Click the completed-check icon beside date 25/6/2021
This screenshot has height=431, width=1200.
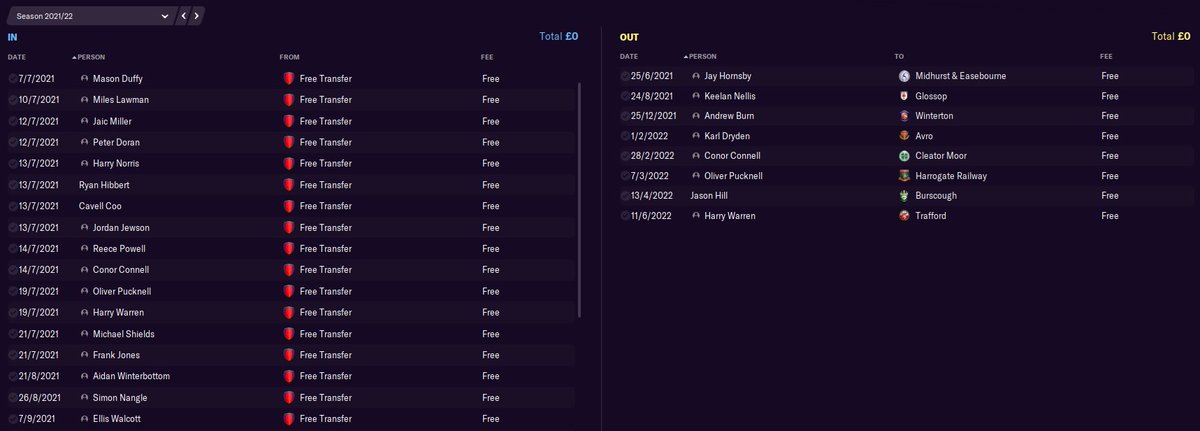point(624,75)
